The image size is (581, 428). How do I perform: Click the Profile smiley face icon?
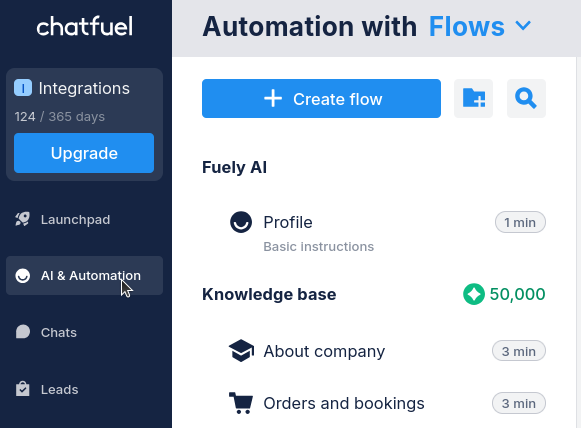(x=241, y=222)
